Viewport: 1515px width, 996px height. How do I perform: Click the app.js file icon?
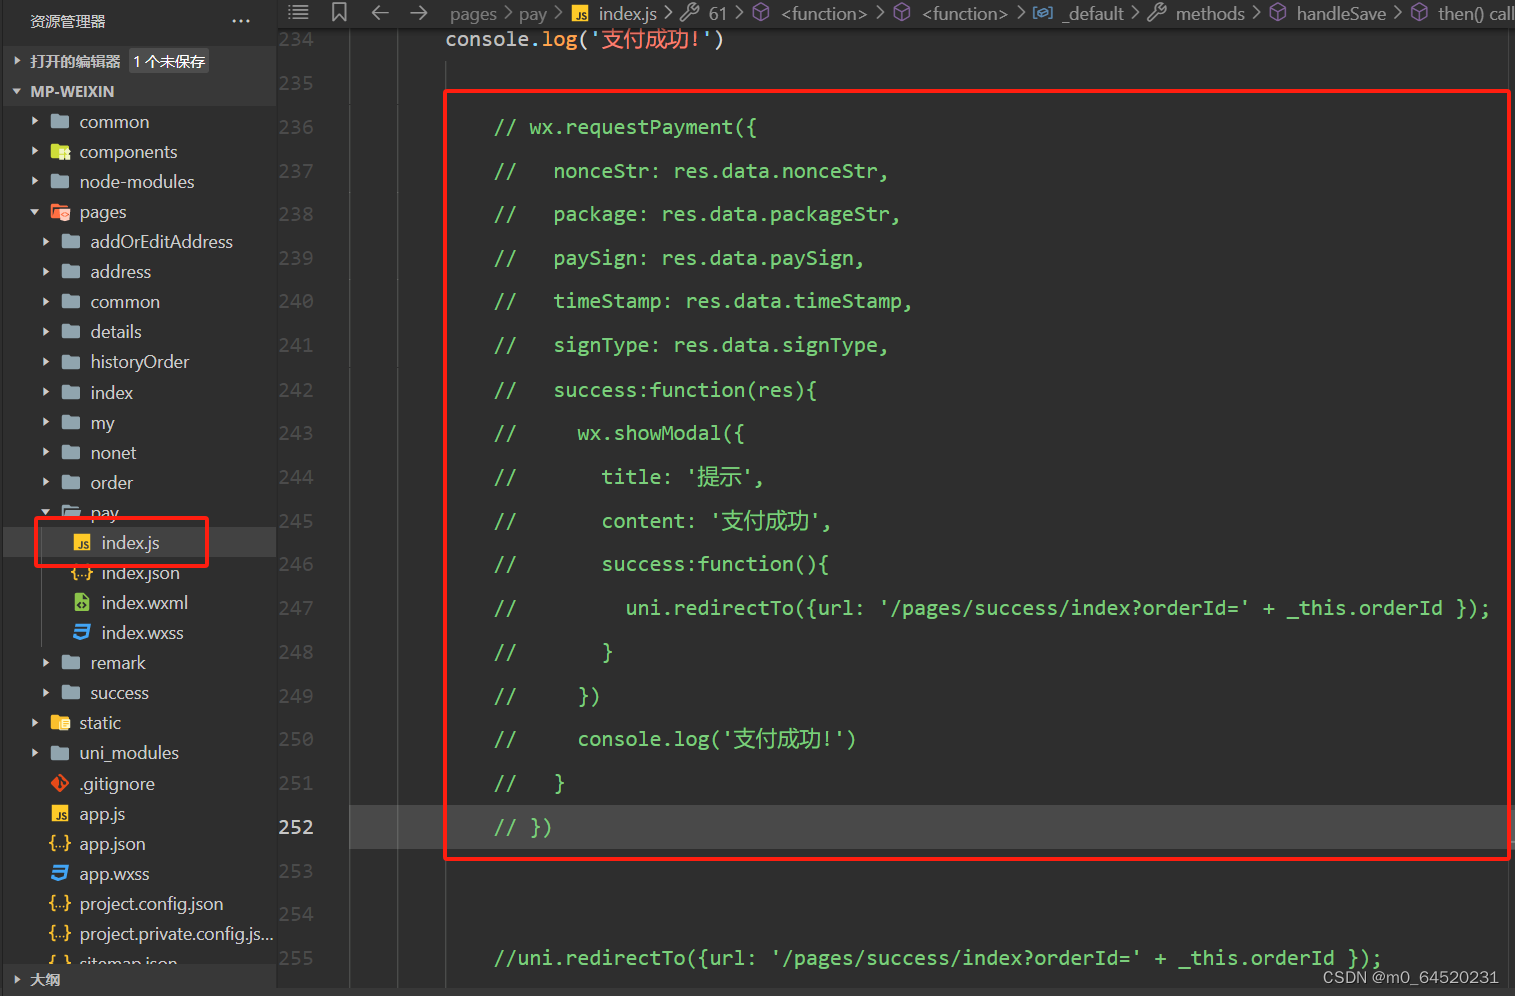60,814
